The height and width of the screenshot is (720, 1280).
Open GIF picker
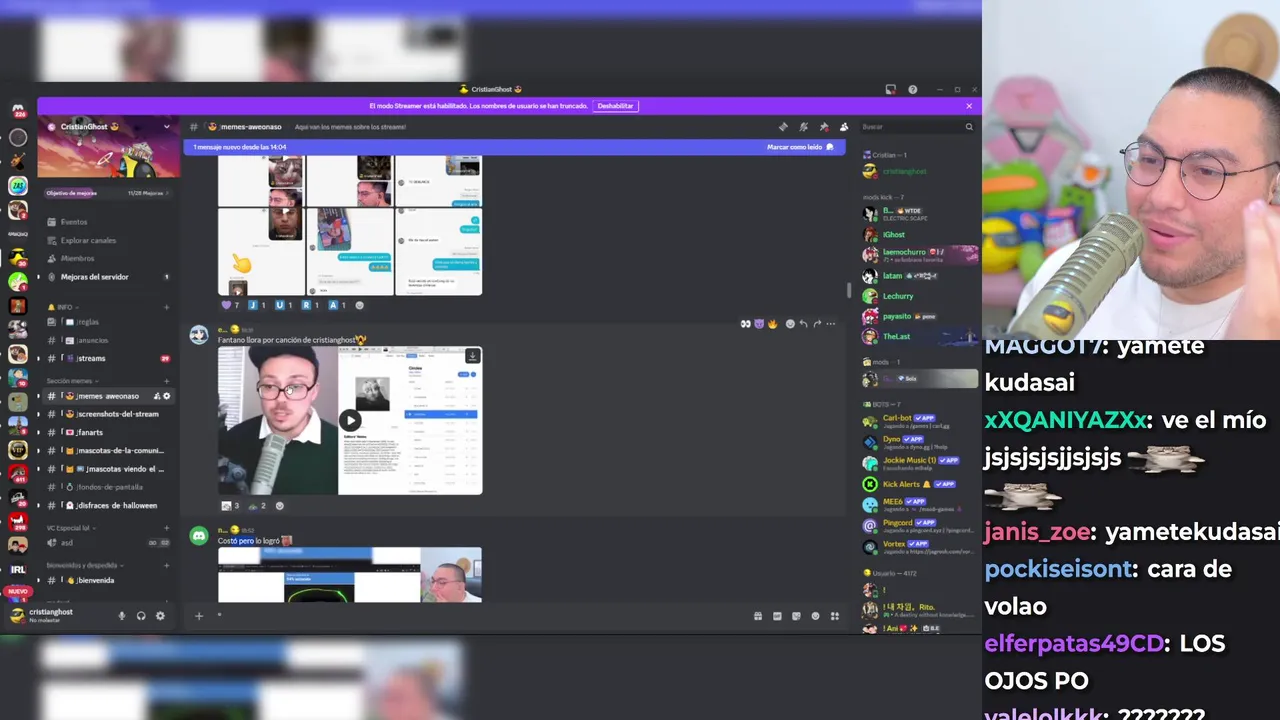tap(777, 616)
